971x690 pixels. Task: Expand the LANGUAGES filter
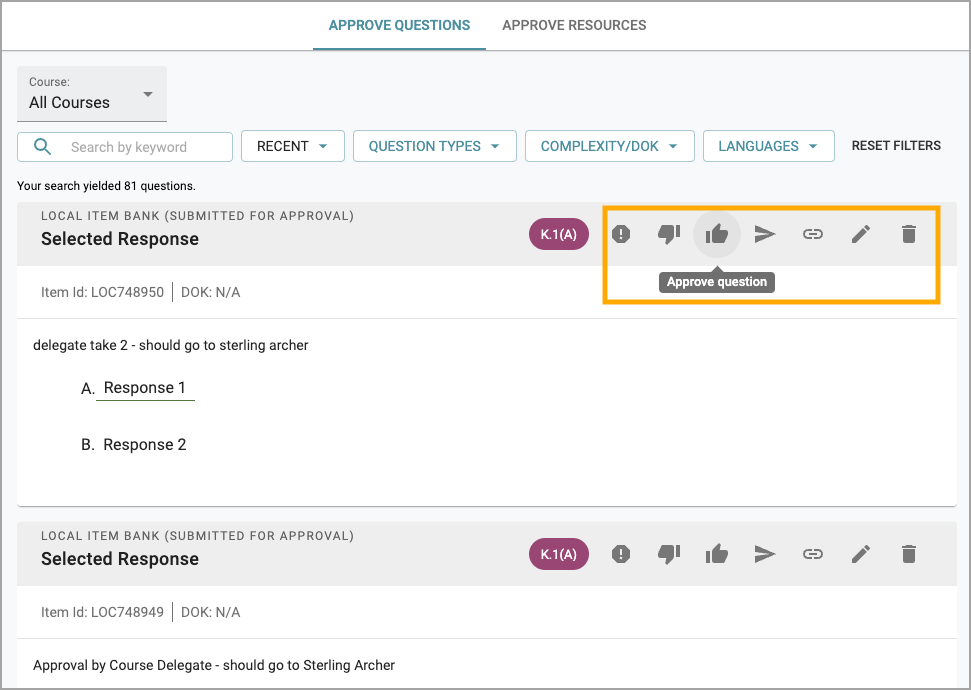[x=769, y=146]
